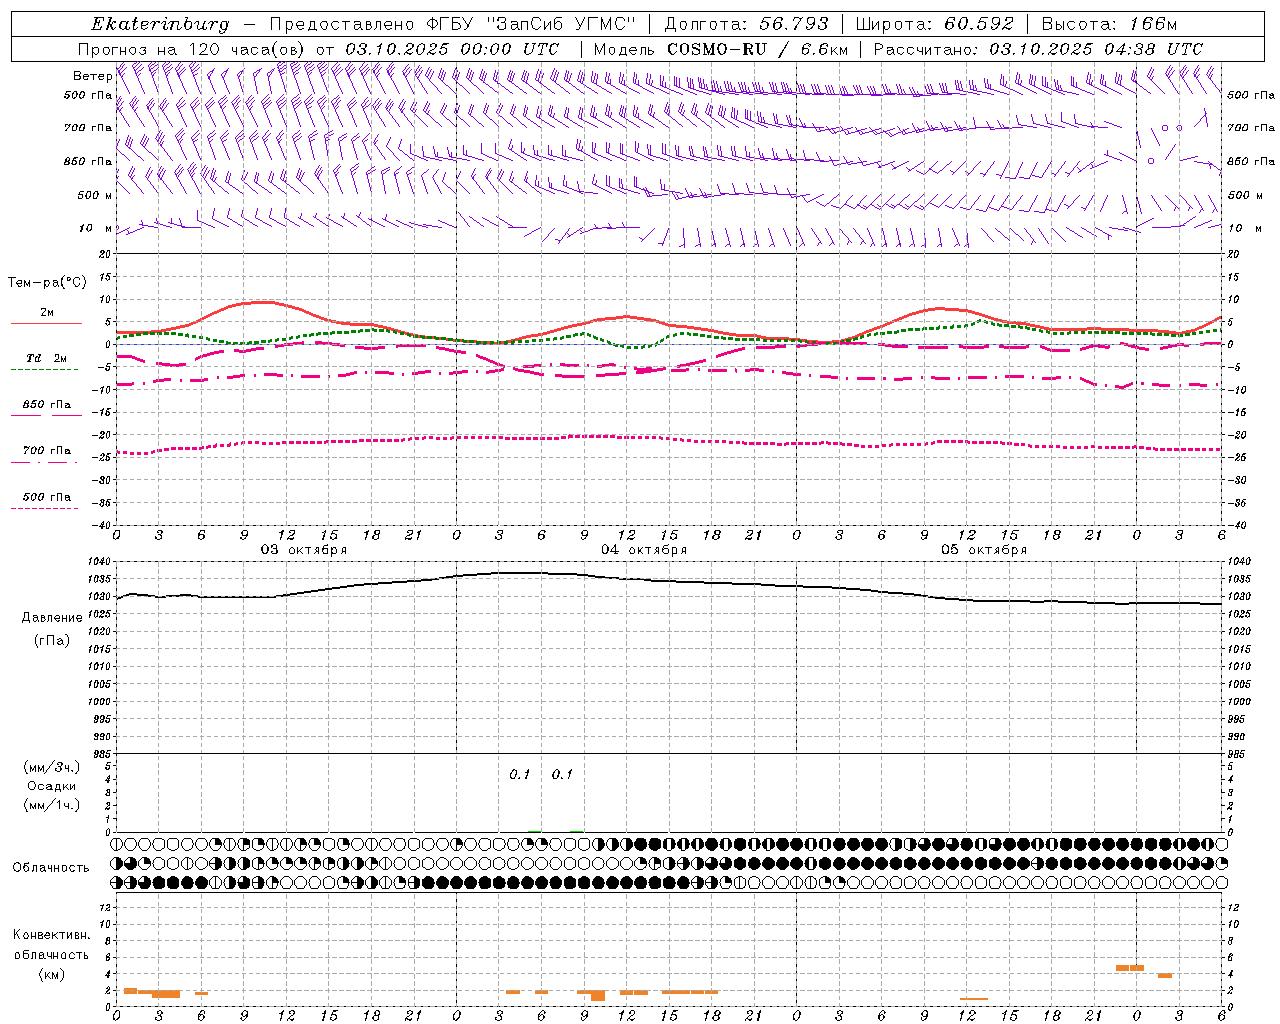This screenshot has width=1280, height=1024.
Task: Click the '05 октября' date label
Action: [984, 550]
